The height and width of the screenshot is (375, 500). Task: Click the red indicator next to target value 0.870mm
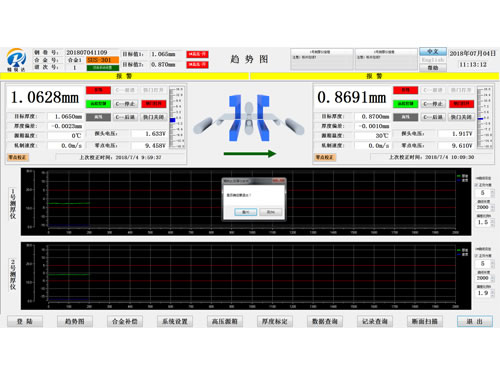(197, 64)
